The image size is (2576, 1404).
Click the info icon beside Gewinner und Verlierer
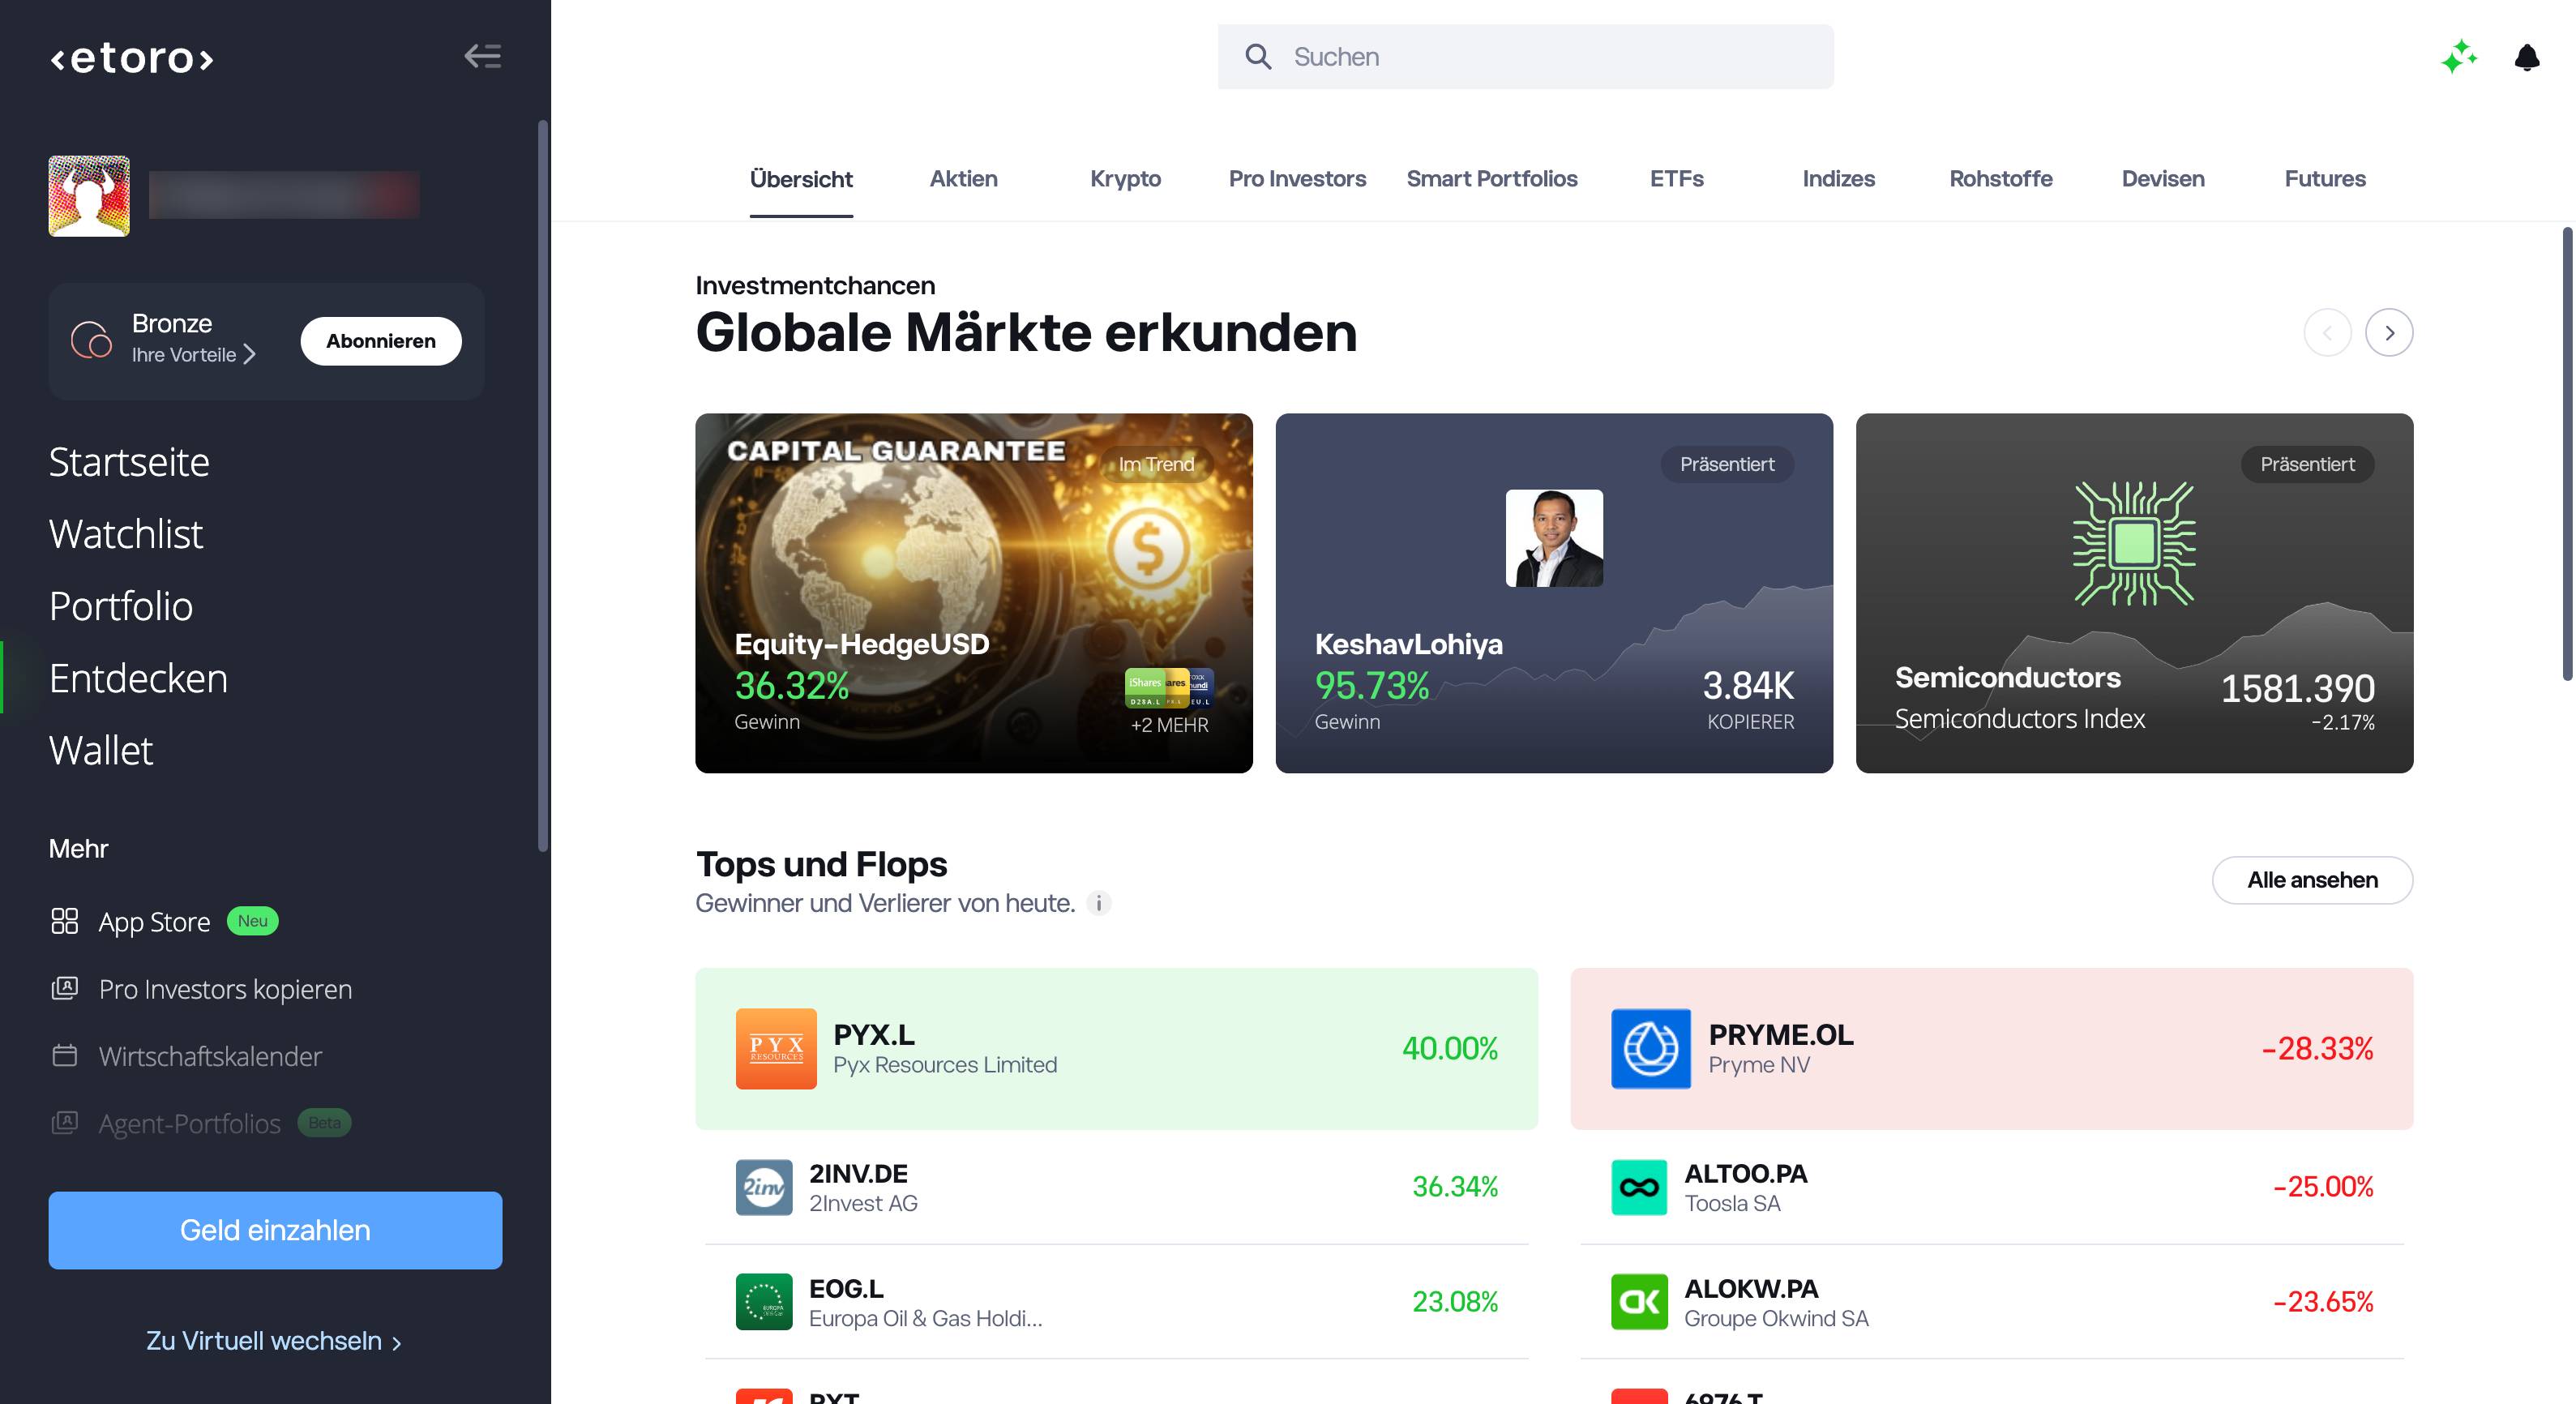[1099, 903]
